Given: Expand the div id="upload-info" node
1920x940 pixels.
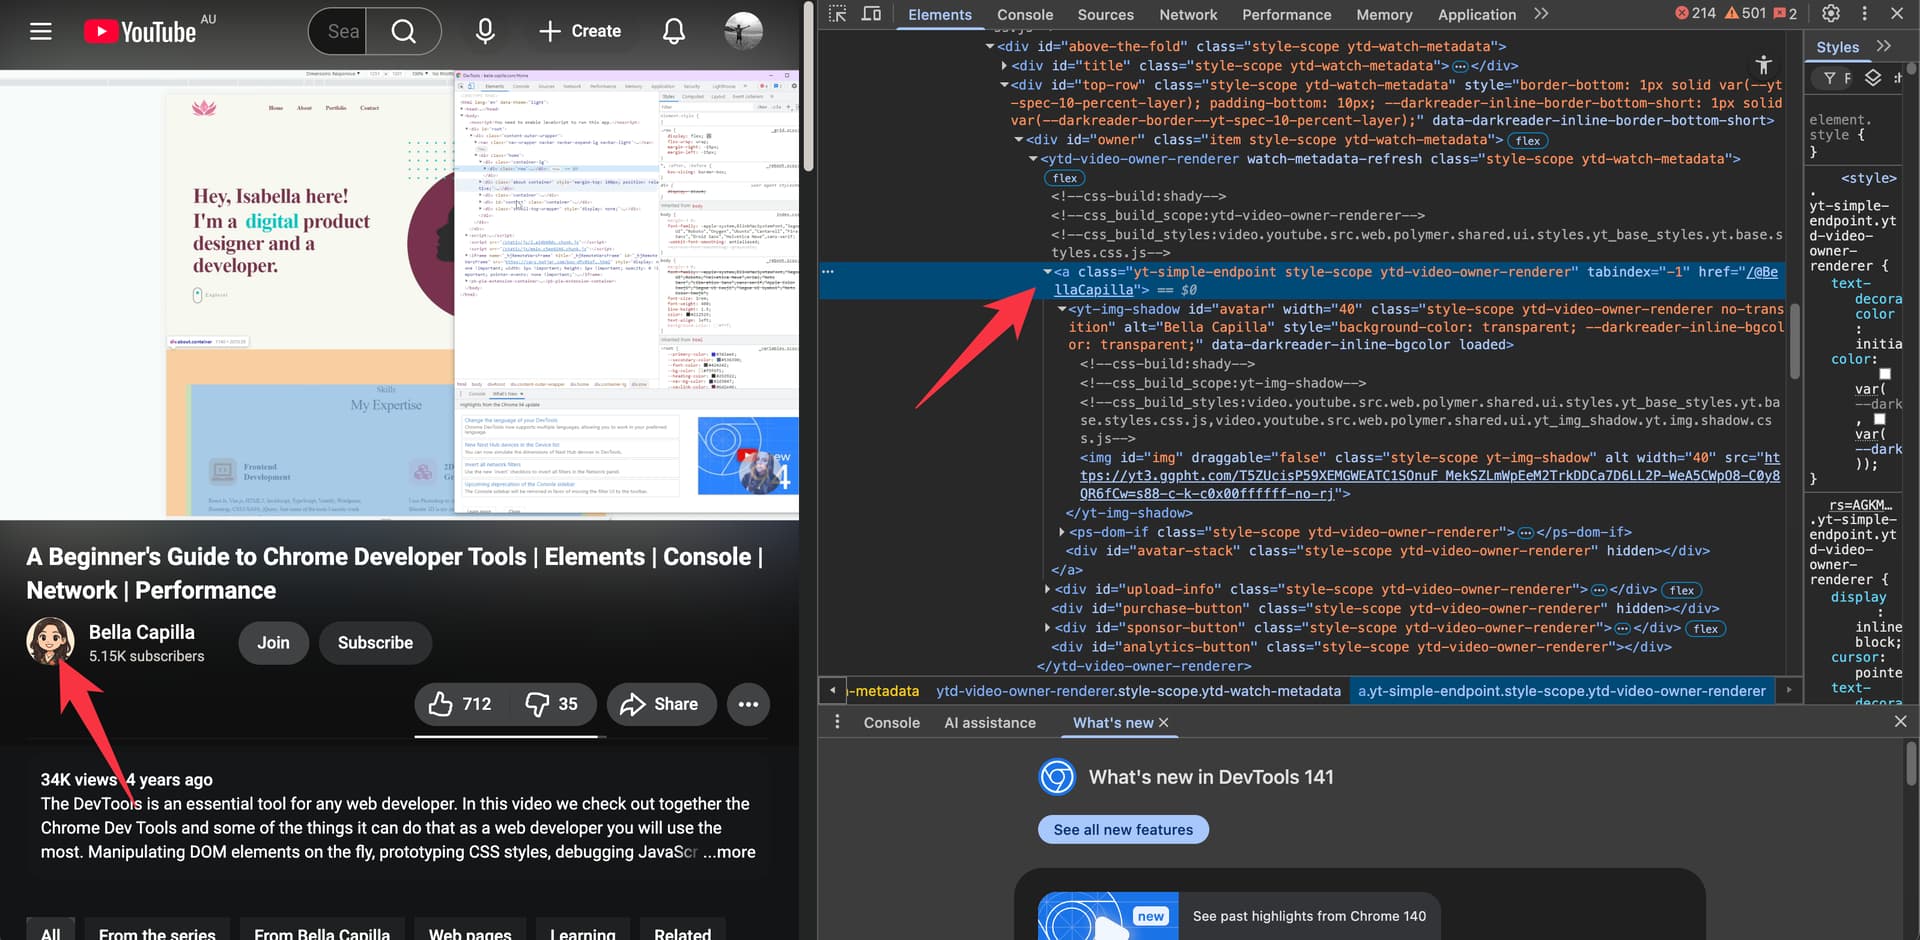Looking at the screenshot, I should [1047, 590].
